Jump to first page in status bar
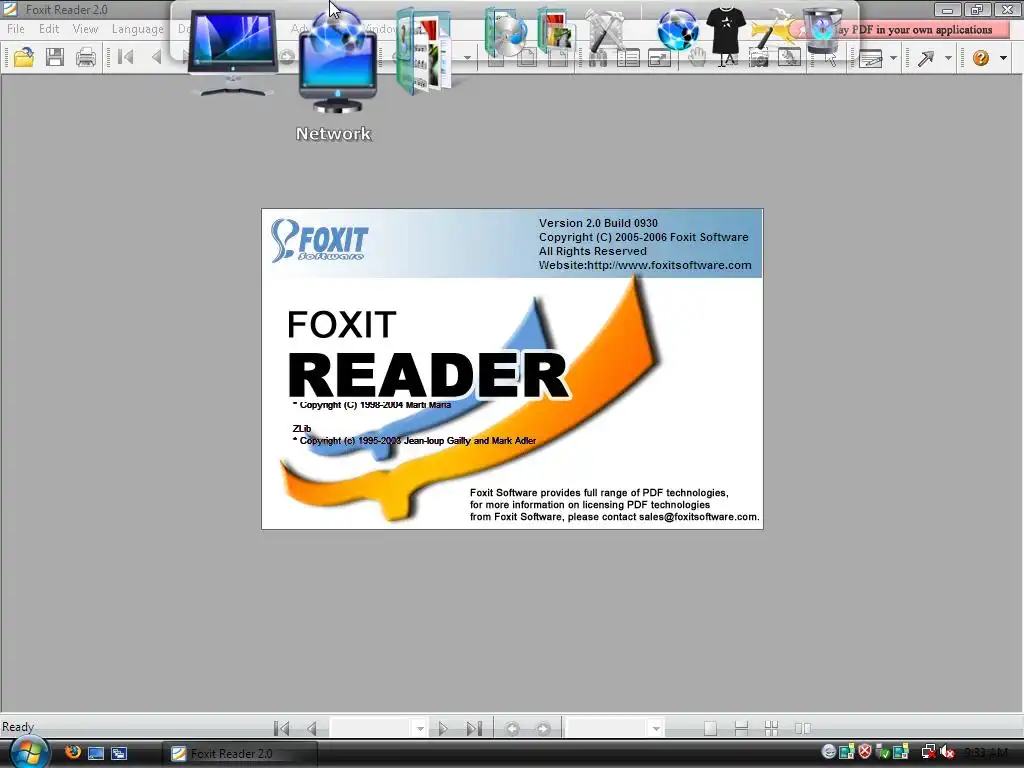1024x768 pixels. (281, 728)
